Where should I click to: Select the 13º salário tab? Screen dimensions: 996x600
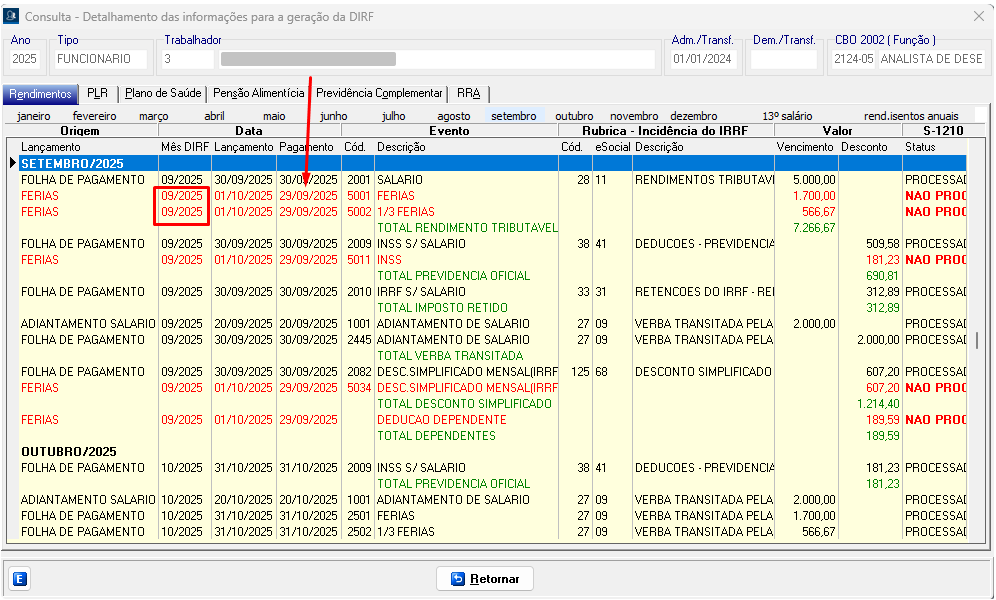click(787, 116)
